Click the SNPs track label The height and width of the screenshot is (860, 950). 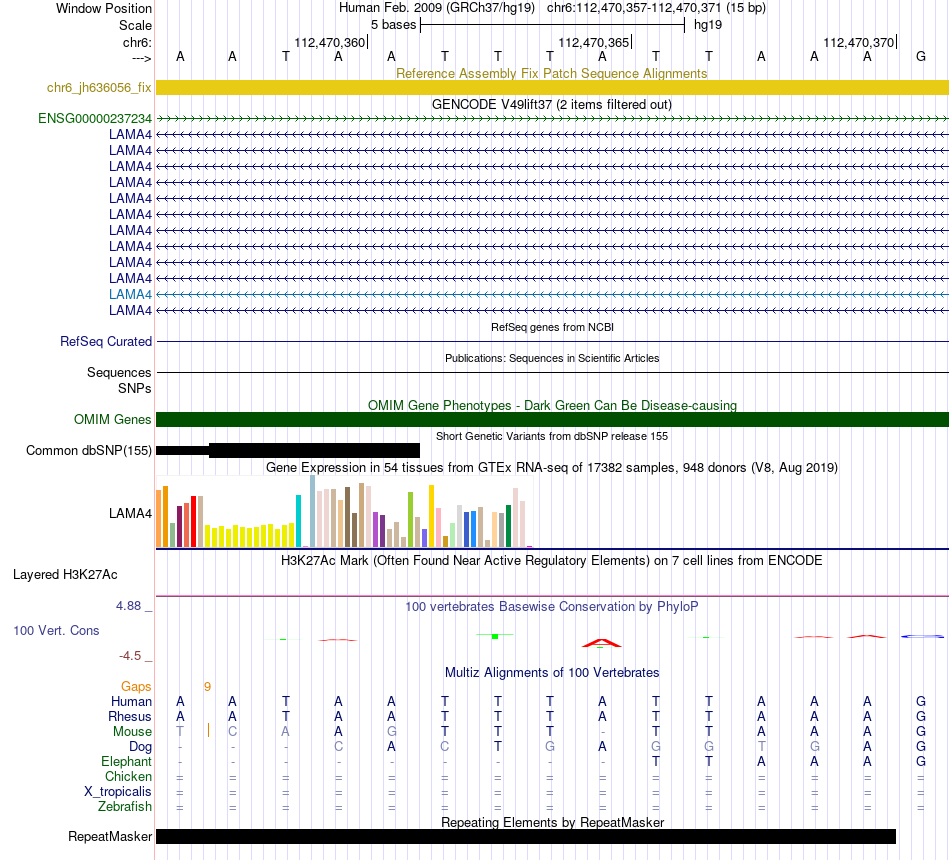[x=135, y=388]
